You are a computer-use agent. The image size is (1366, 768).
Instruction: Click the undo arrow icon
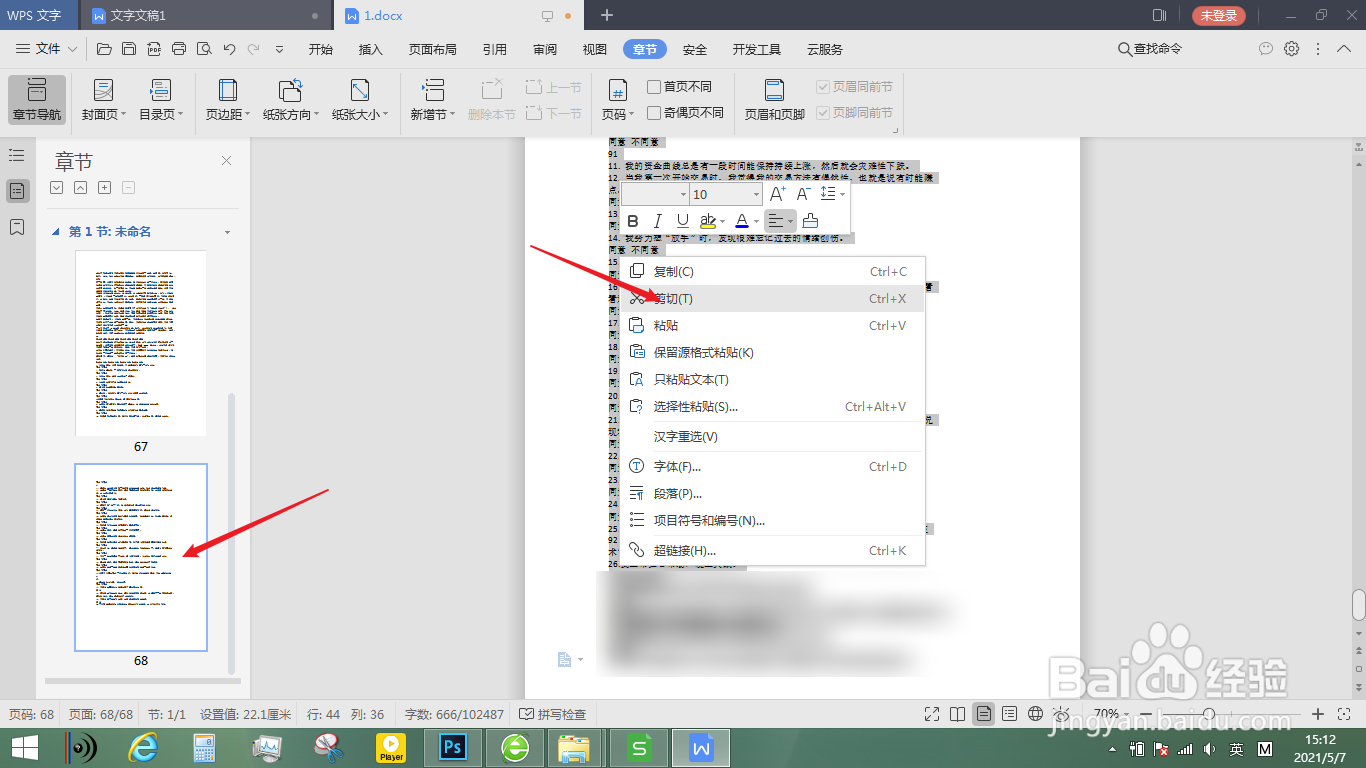(229, 49)
